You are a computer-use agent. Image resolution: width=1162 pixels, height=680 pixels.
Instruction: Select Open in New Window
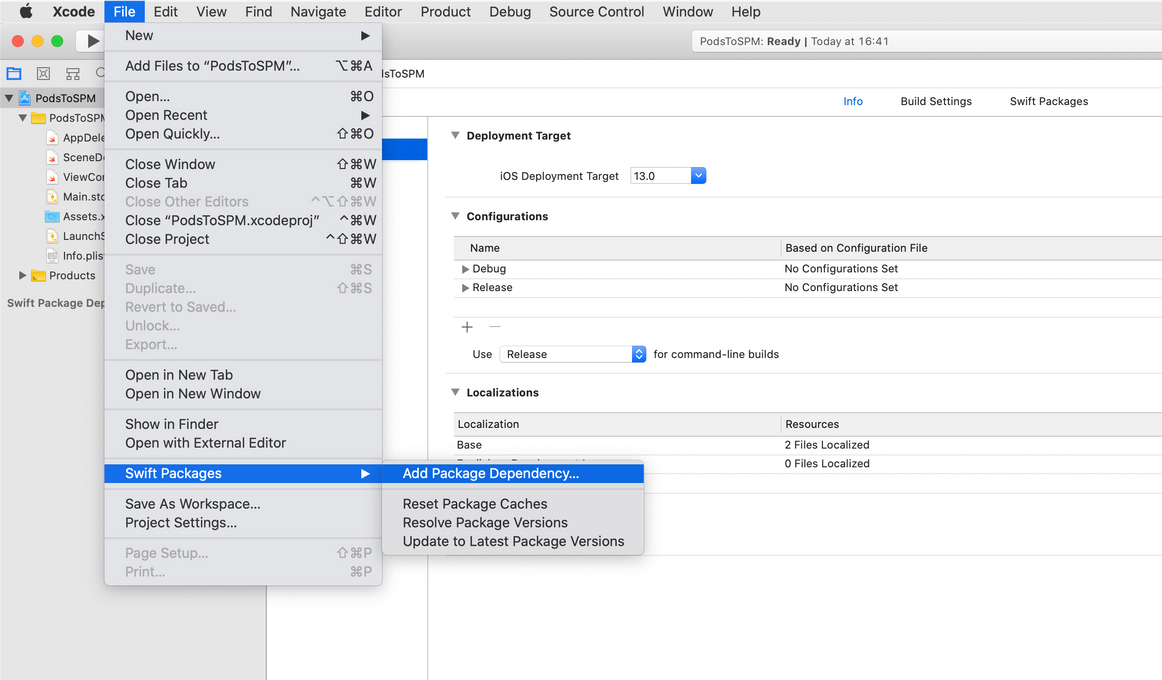pyautogui.click(x=243, y=394)
